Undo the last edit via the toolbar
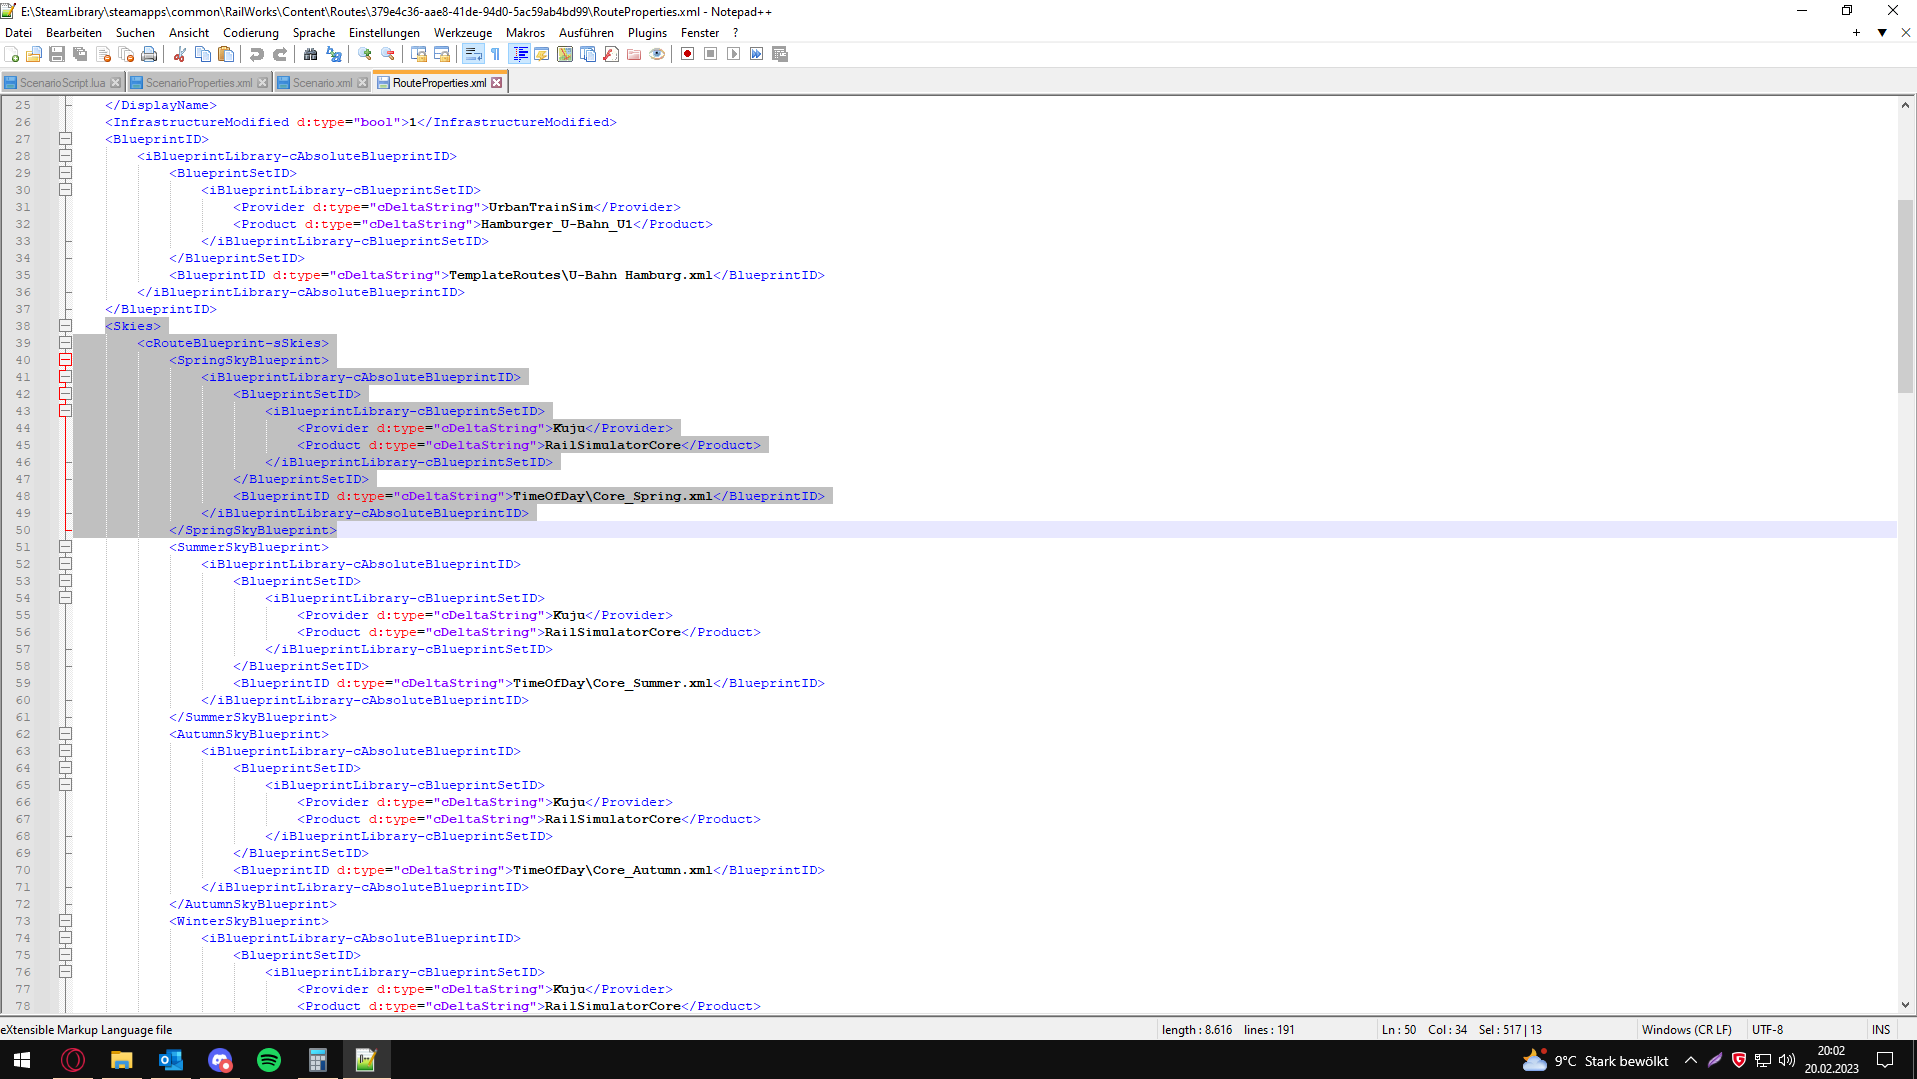Image resolution: width=1917 pixels, height=1079 pixels. click(x=257, y=54)
